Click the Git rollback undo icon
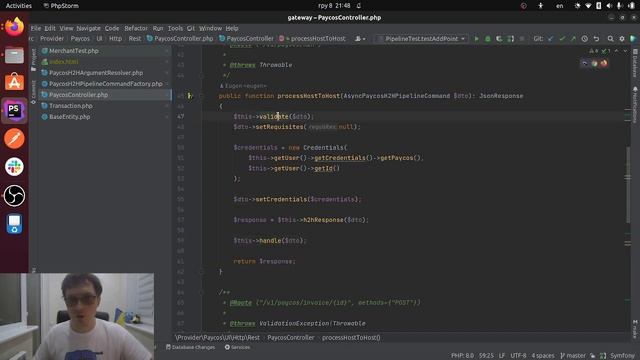This screenshot has width=640, height=360. click(x=596, y=39)
